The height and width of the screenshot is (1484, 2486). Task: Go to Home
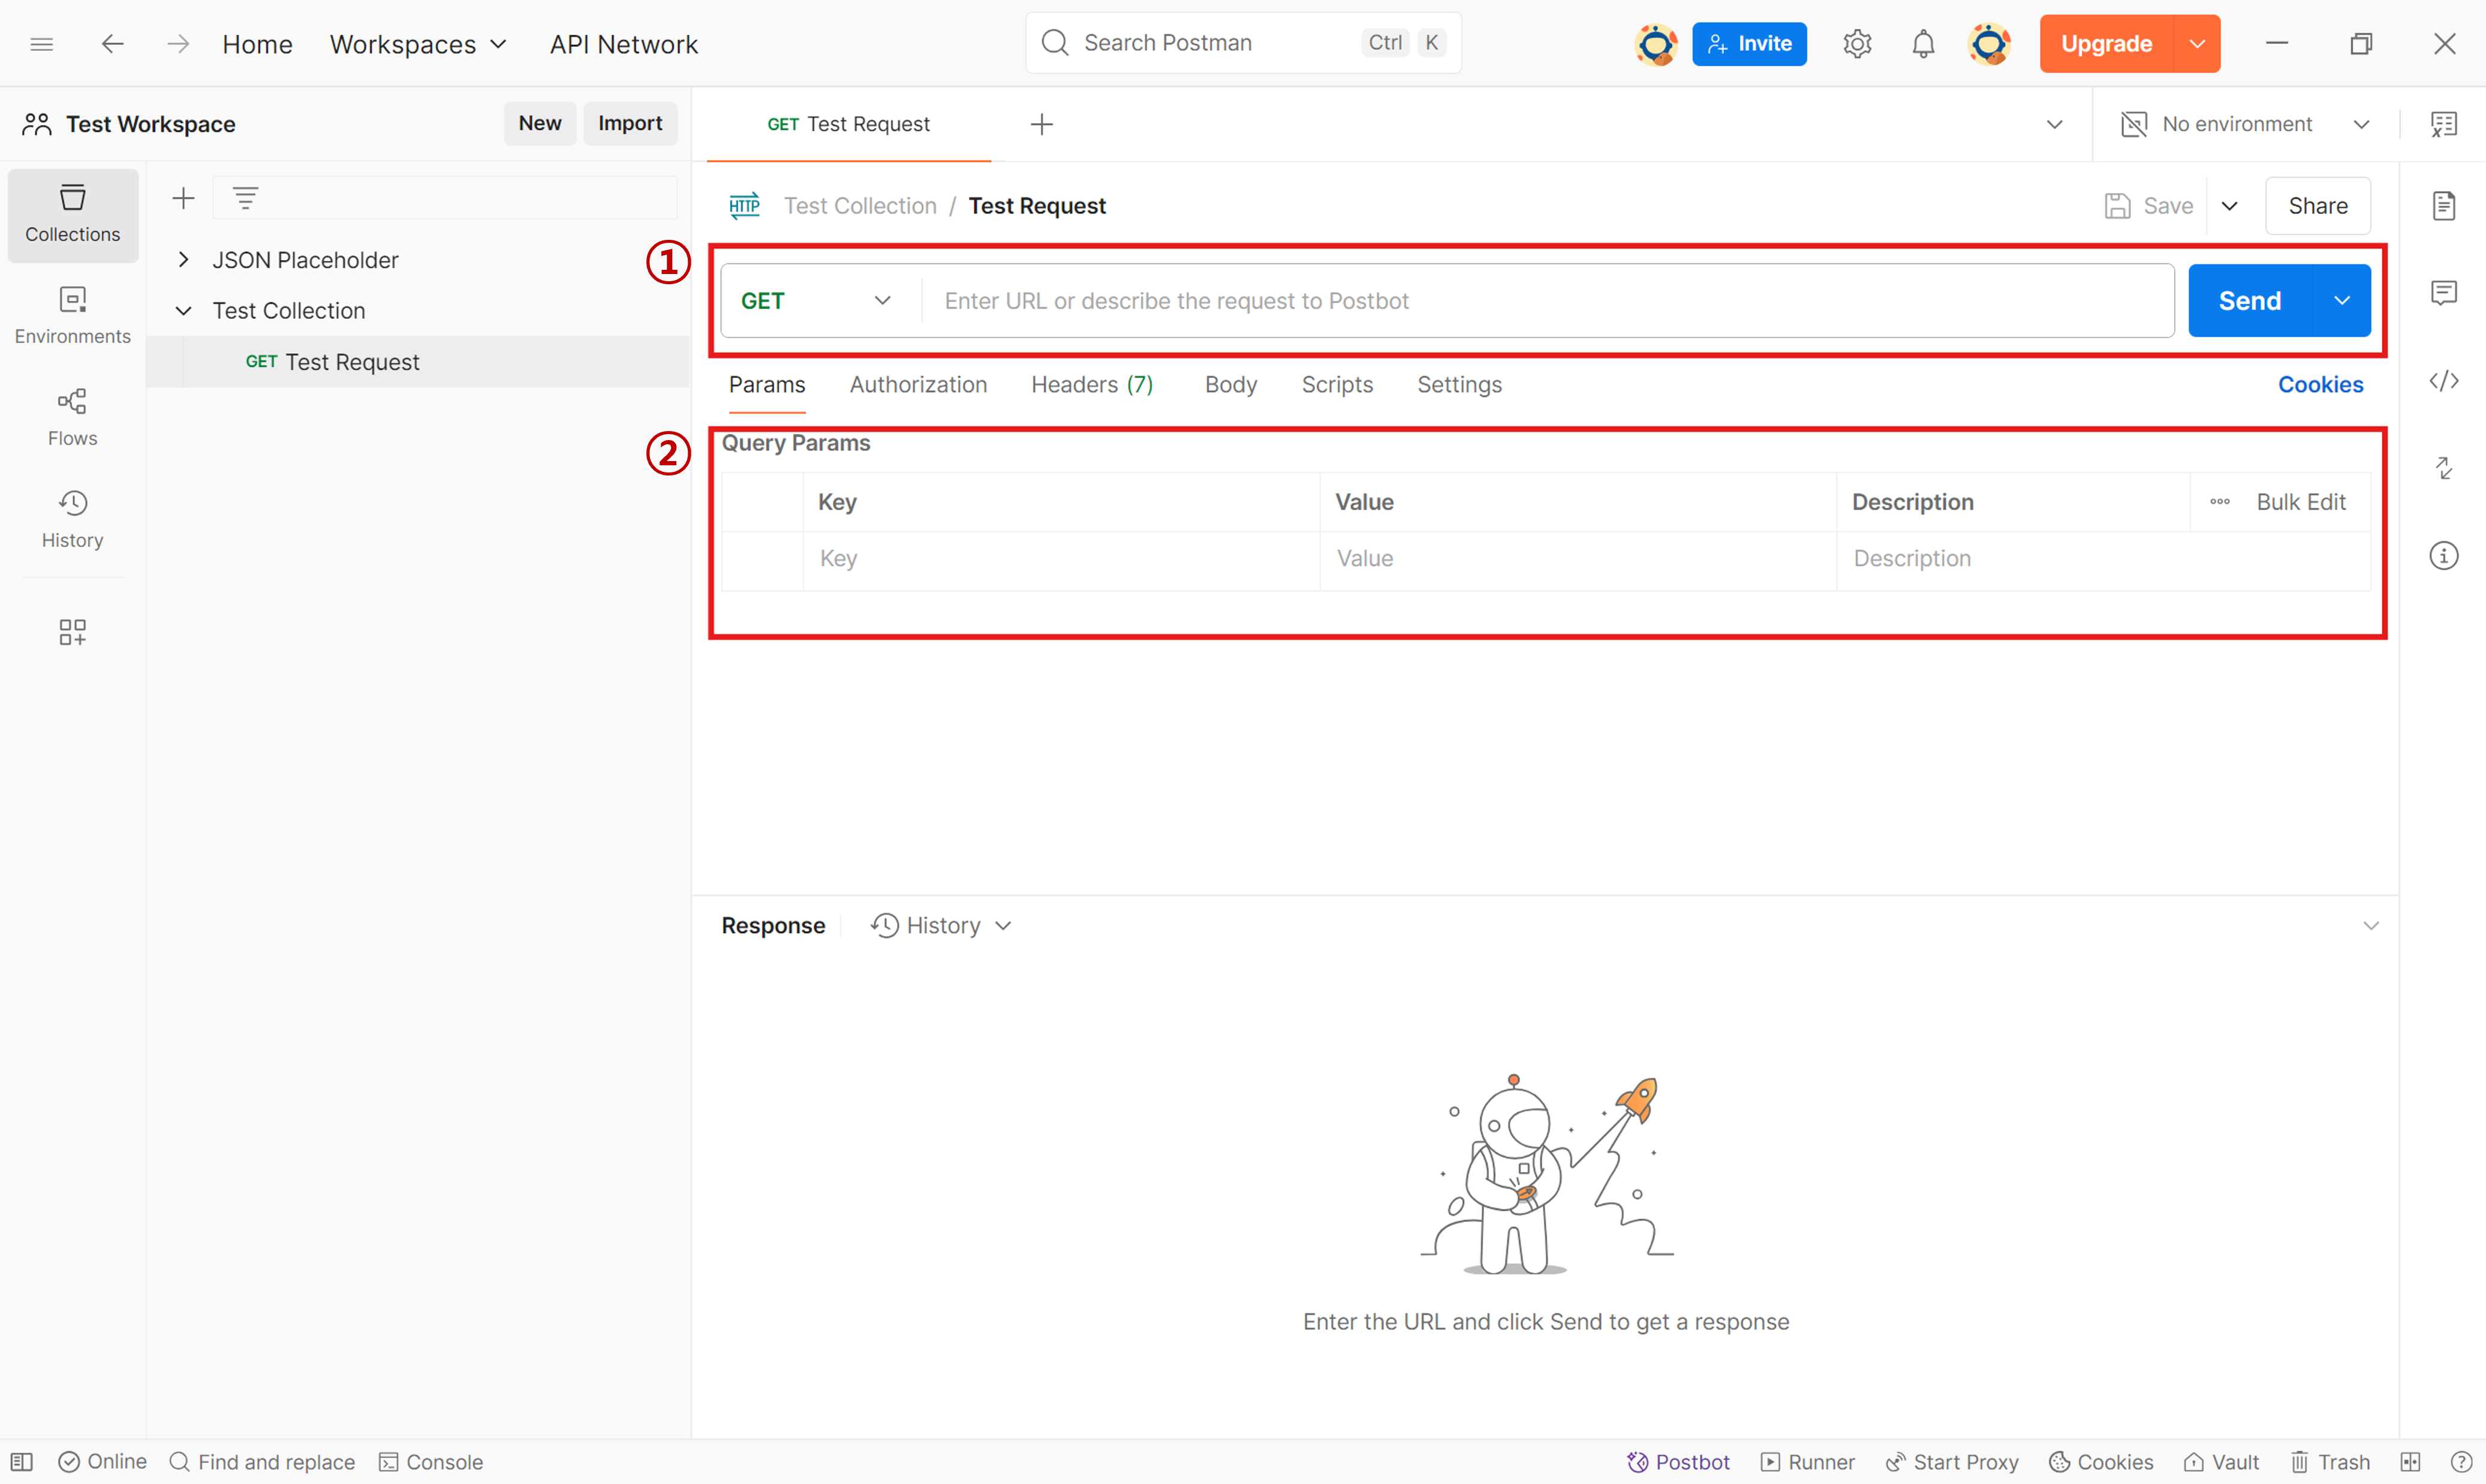(257, 44)
